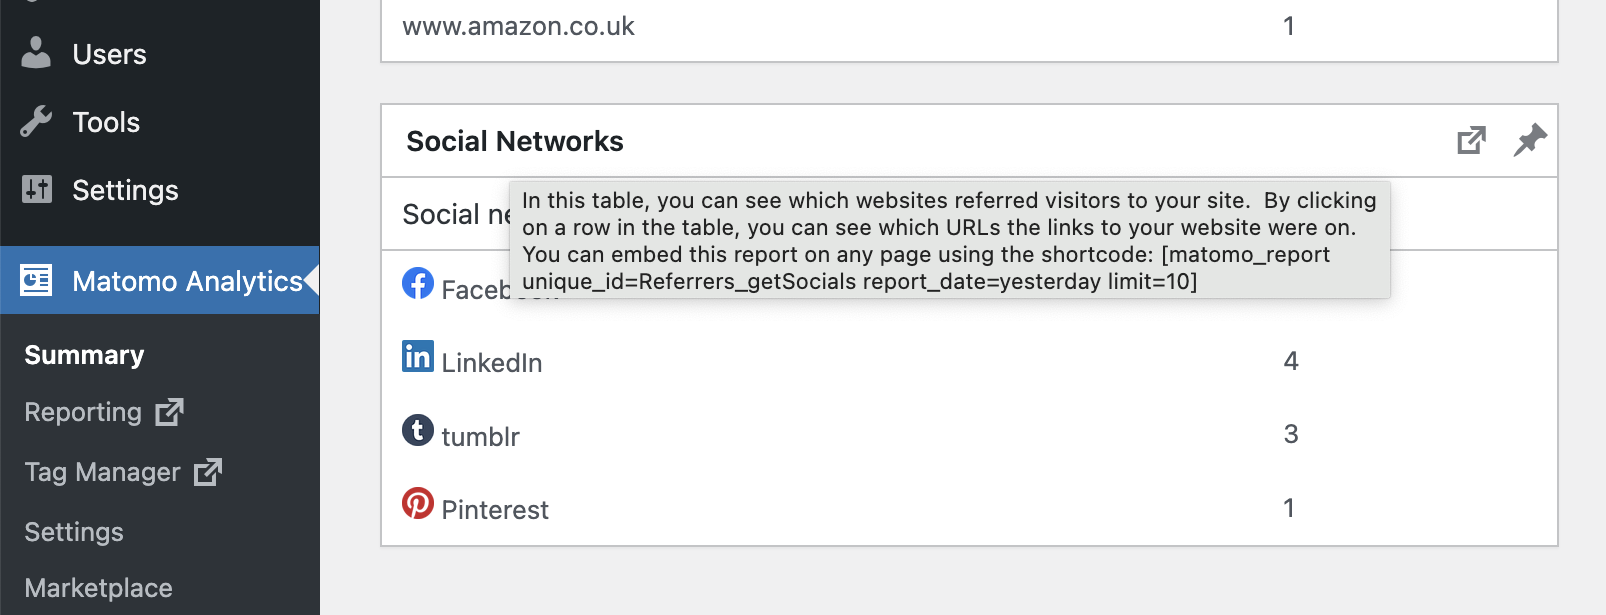Pin the Social Networks widget
This screenshot has width=1606, height=615.
click(1529, 141)
